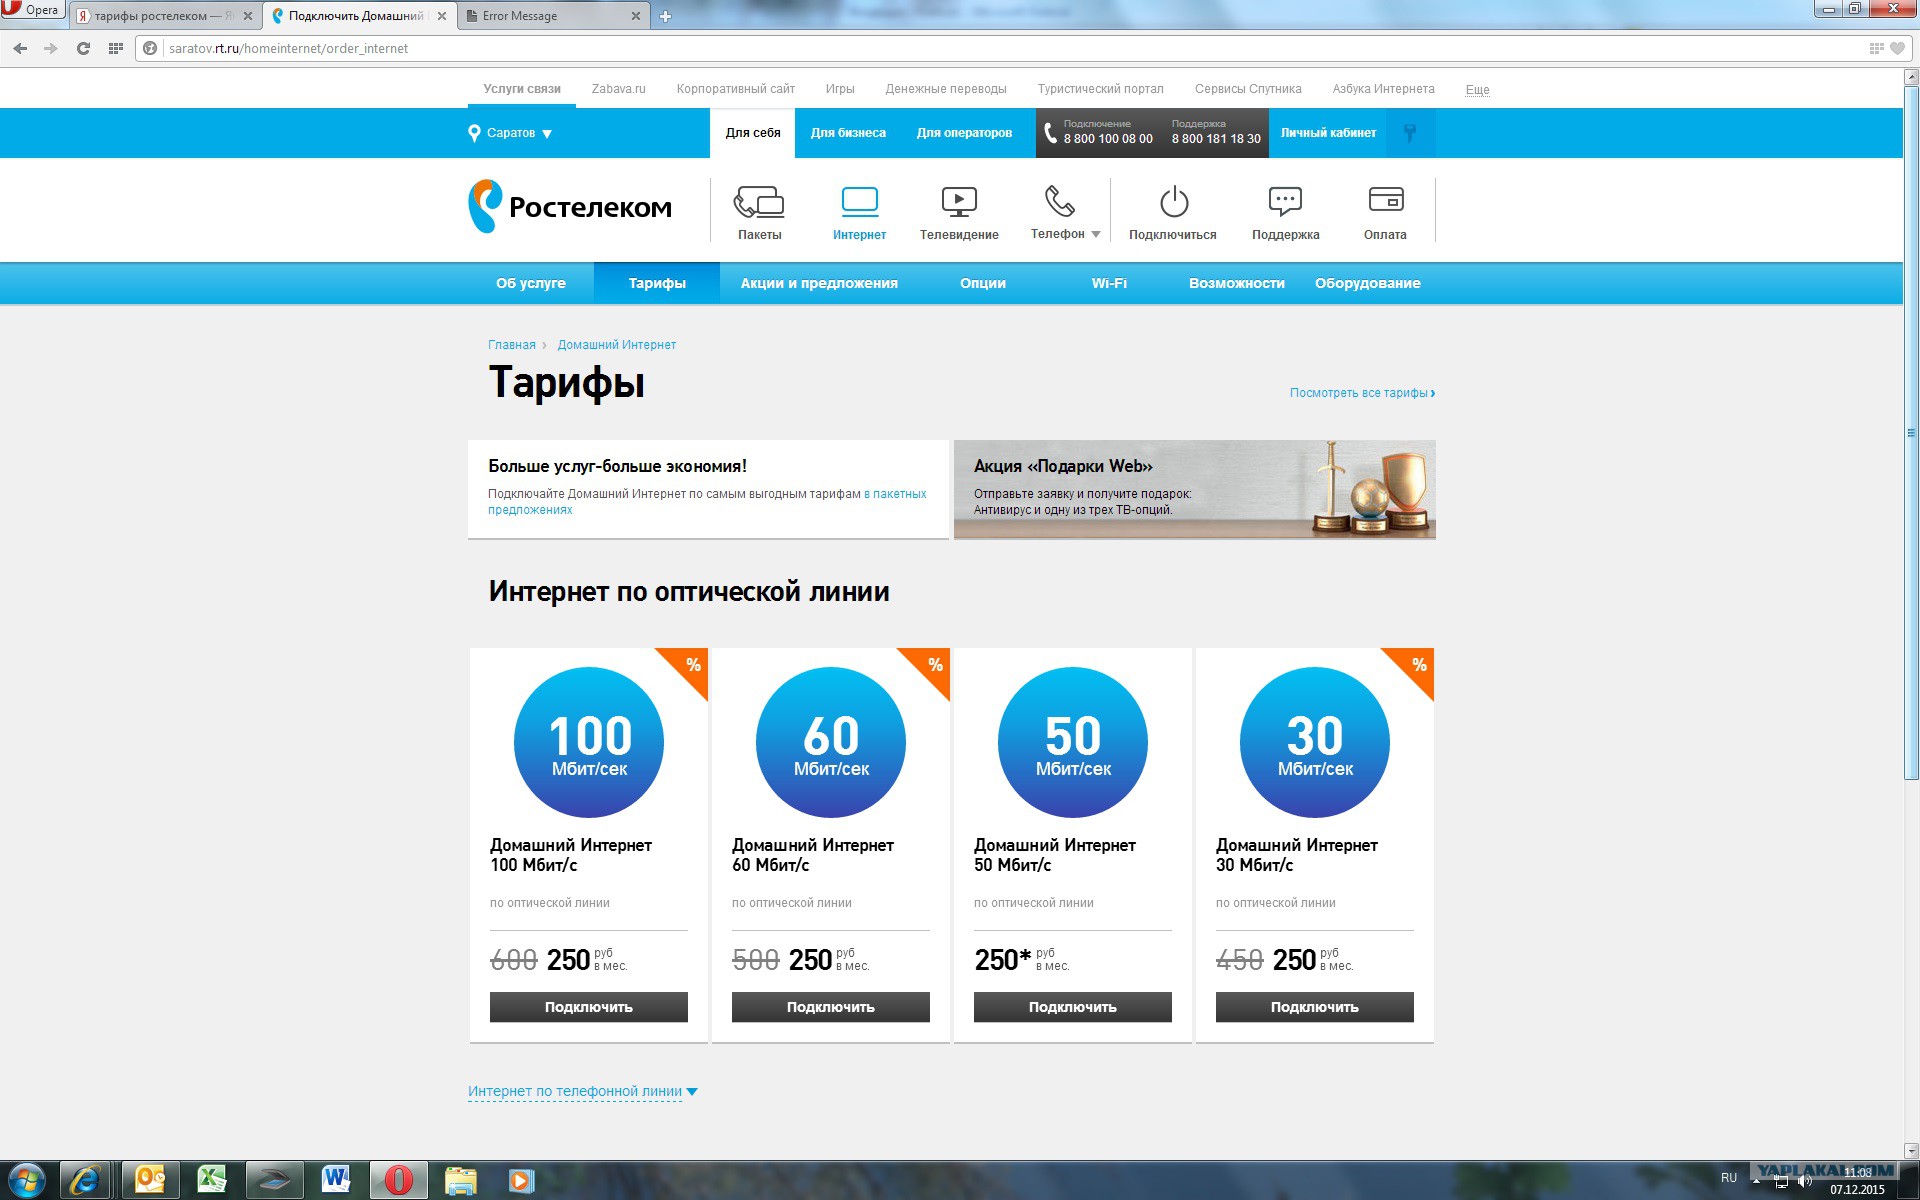
Task: Select the Для себя section tab
Action: pyautogui.click(x=753, y=133)
